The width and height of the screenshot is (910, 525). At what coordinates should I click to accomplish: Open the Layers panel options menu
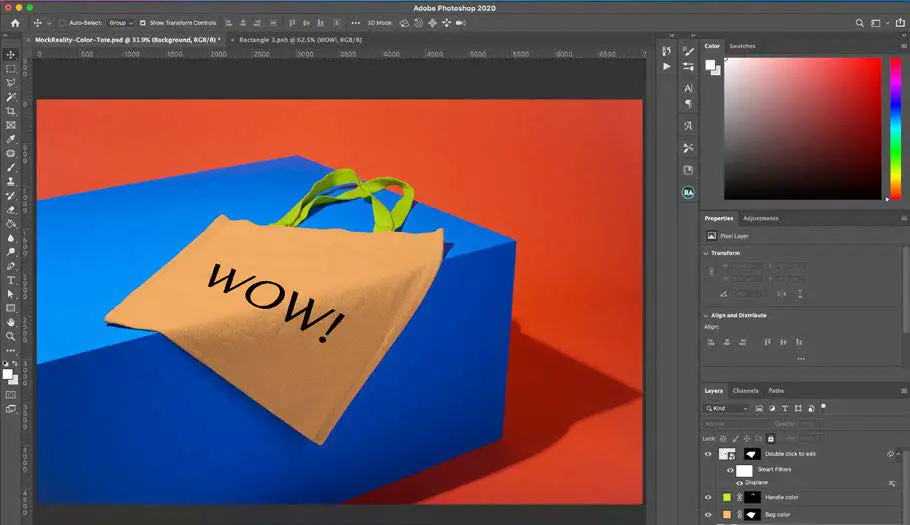[904, 391]
